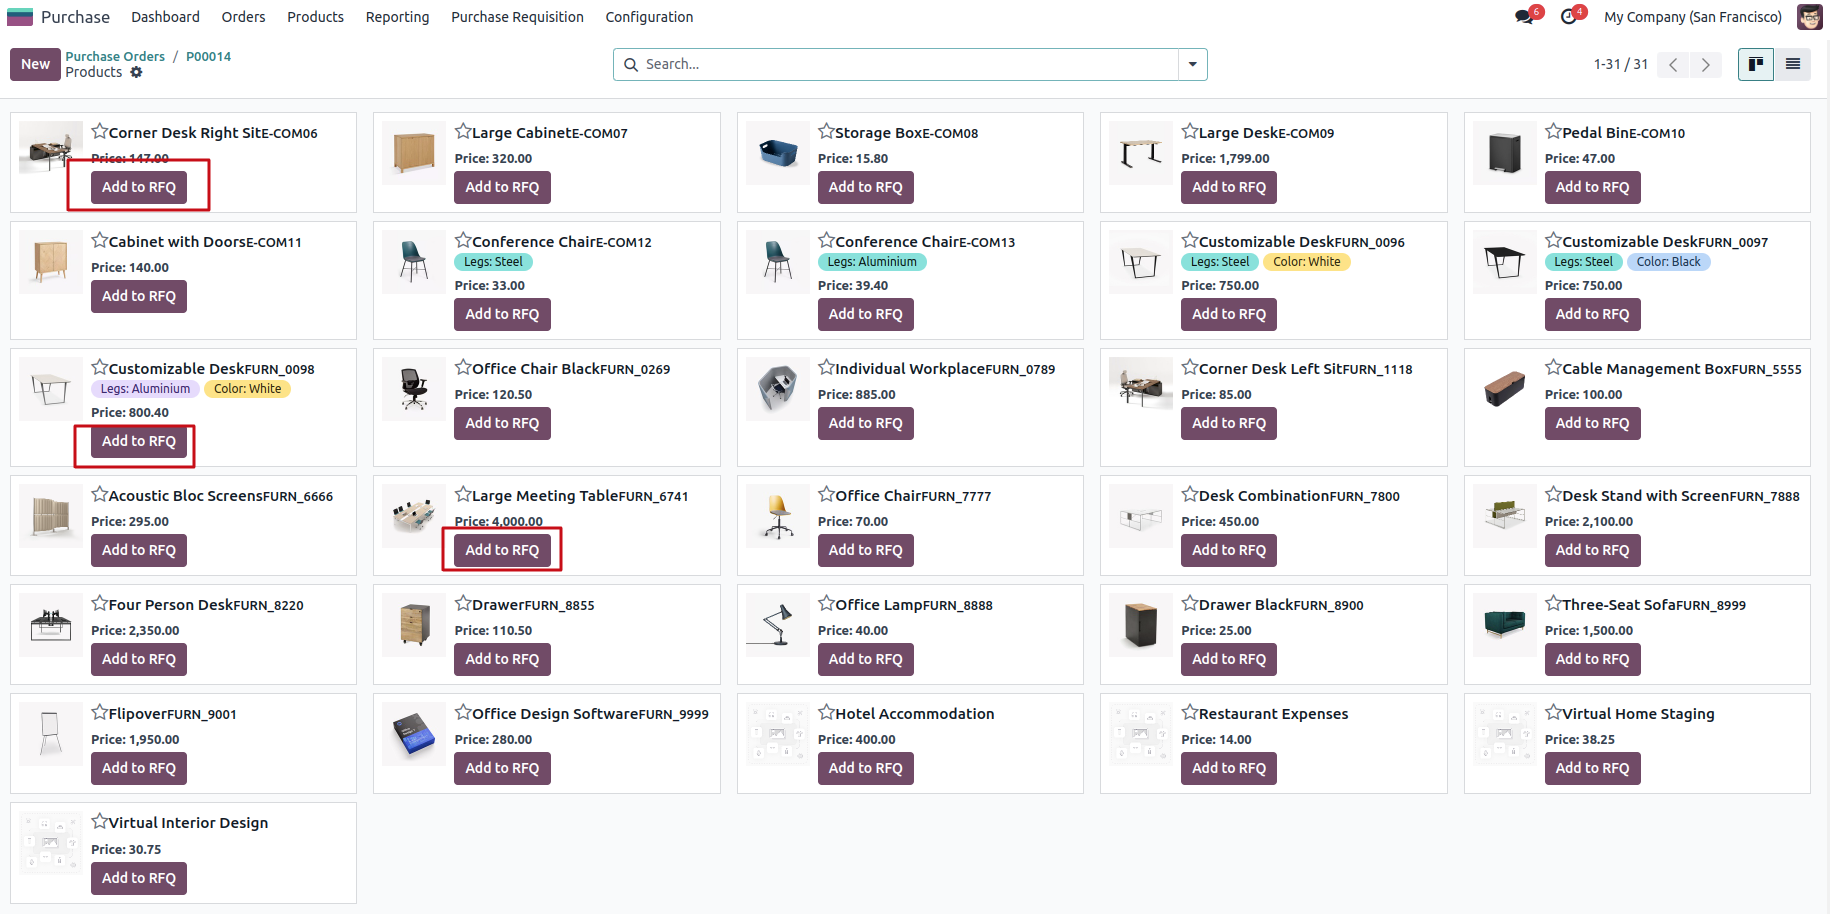
Task: Add Large Meeting Table to RFQ
Action: pyautogui.click(x=502, y=550)
